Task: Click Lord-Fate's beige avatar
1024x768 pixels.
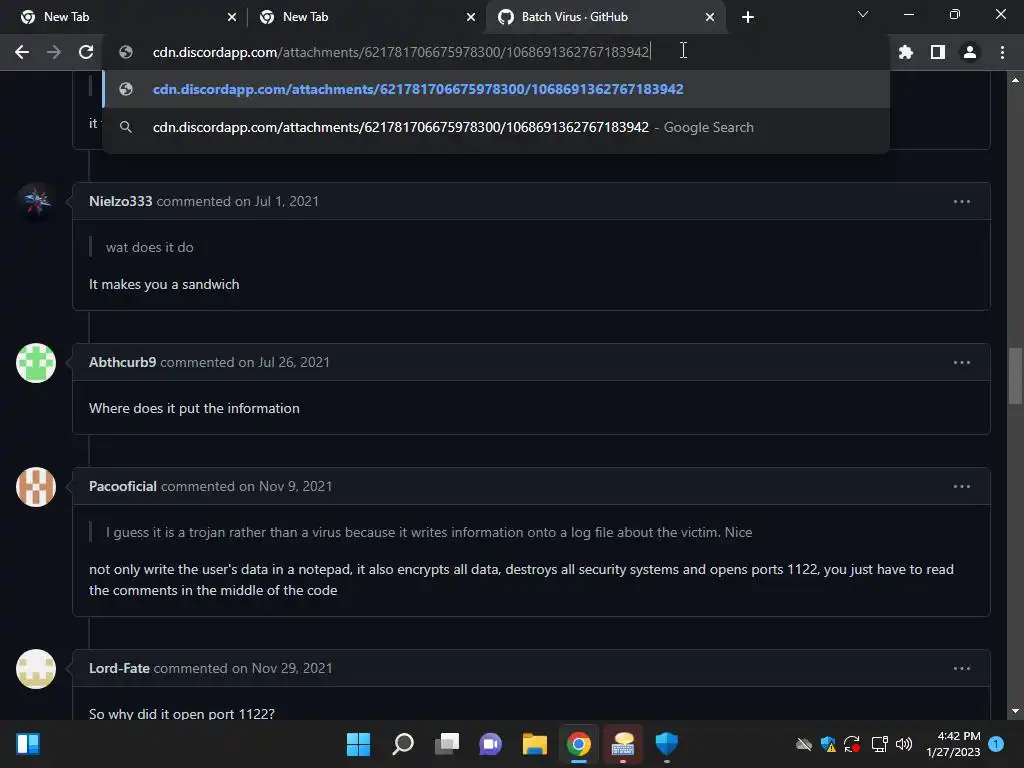Action: pyautogui.click(x=36, y=669)
